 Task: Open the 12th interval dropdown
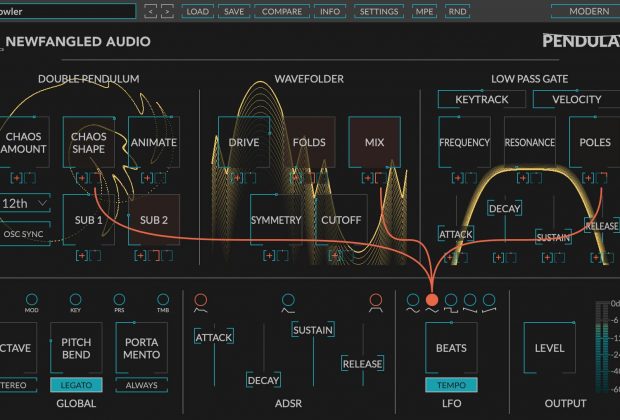[x=25, y=204]
